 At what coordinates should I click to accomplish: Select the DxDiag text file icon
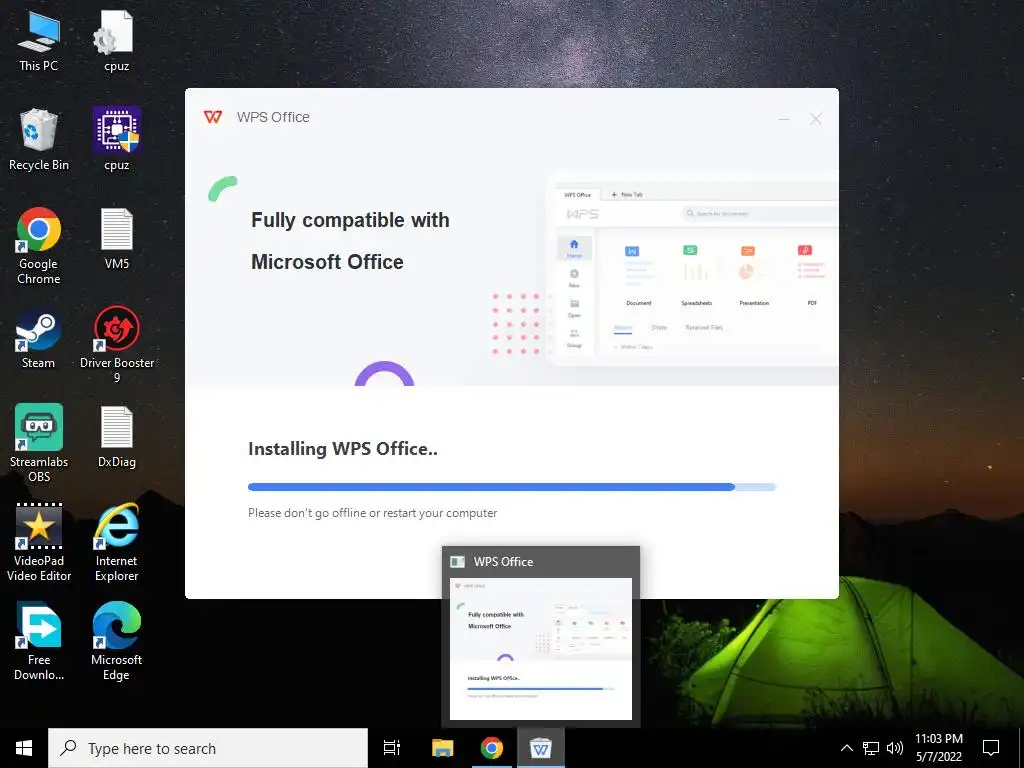pos(116,437)
